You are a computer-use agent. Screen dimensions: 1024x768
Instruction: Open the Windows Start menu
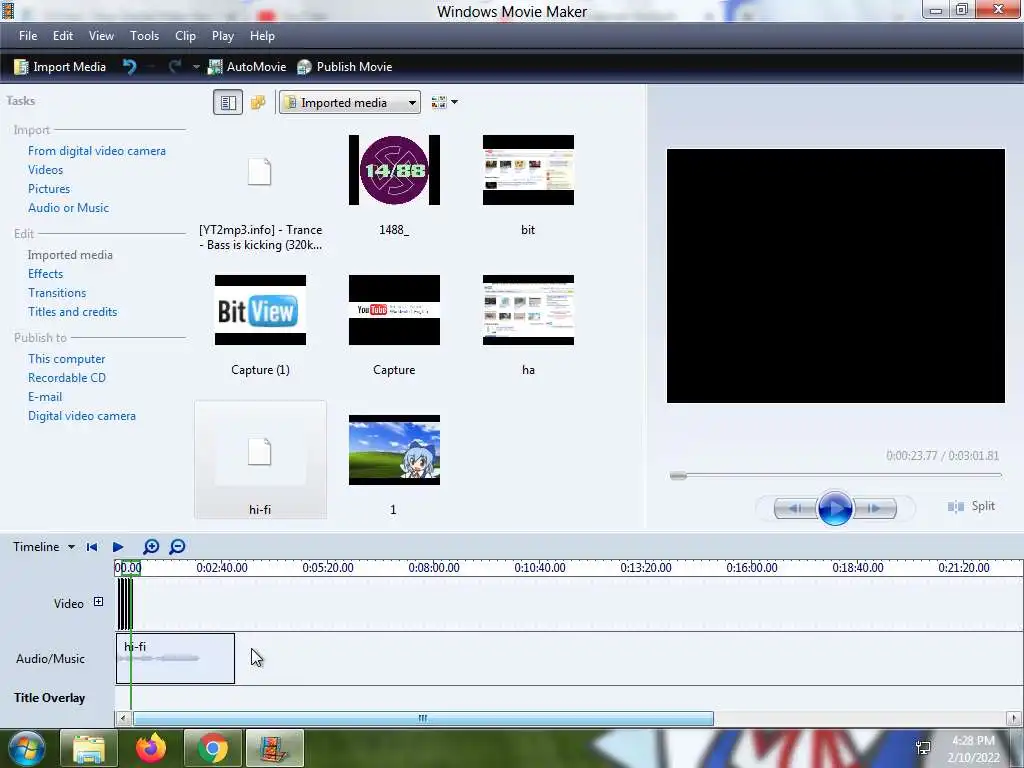pyautogui.click(x=26, y=748)
